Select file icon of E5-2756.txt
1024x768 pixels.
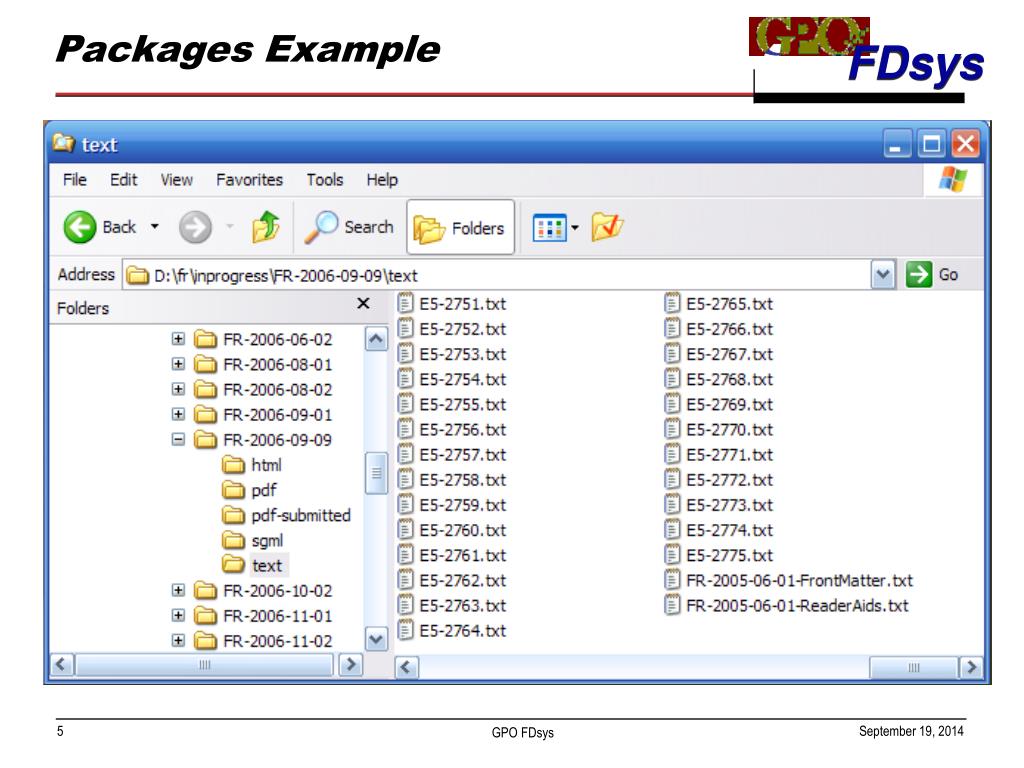[406, 429]
